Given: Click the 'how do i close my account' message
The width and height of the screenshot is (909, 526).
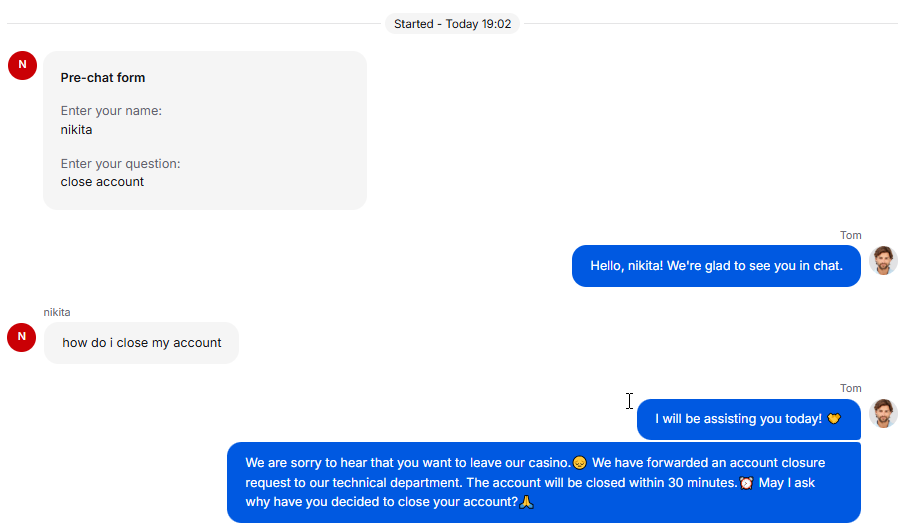Looking at the screenshot, I should 141,343.
